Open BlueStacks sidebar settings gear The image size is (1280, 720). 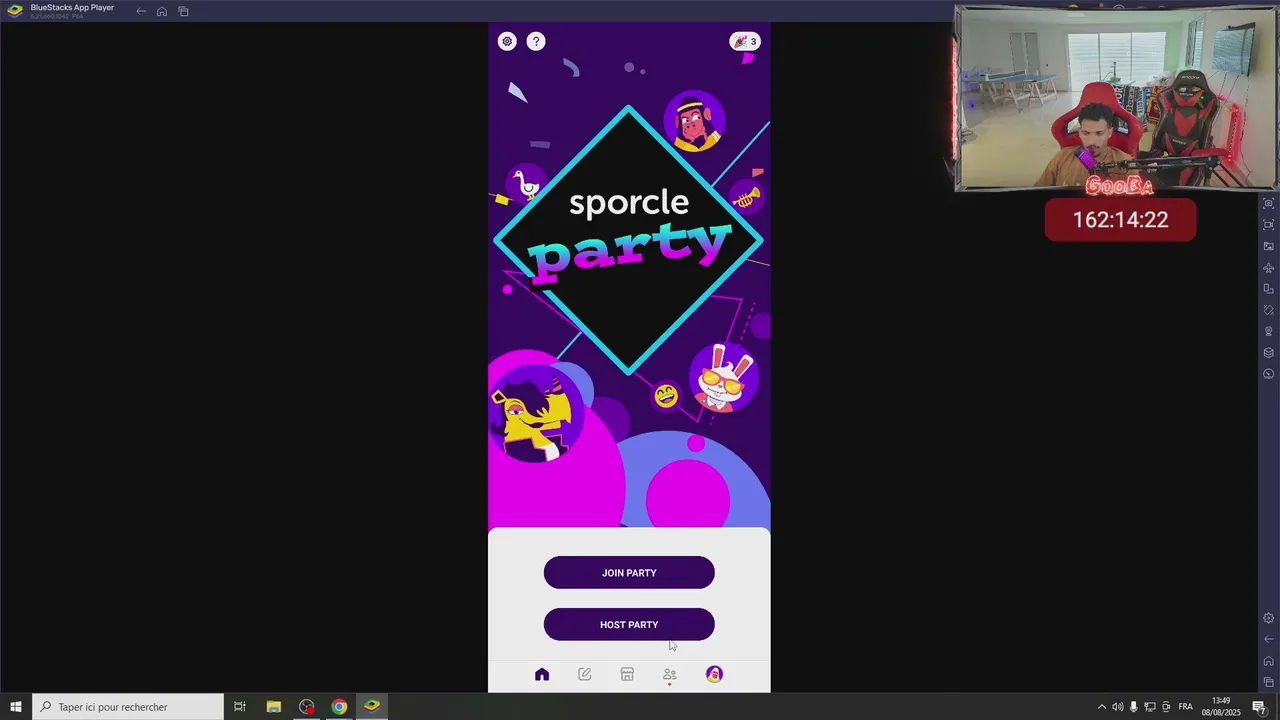click(1269, 618)
